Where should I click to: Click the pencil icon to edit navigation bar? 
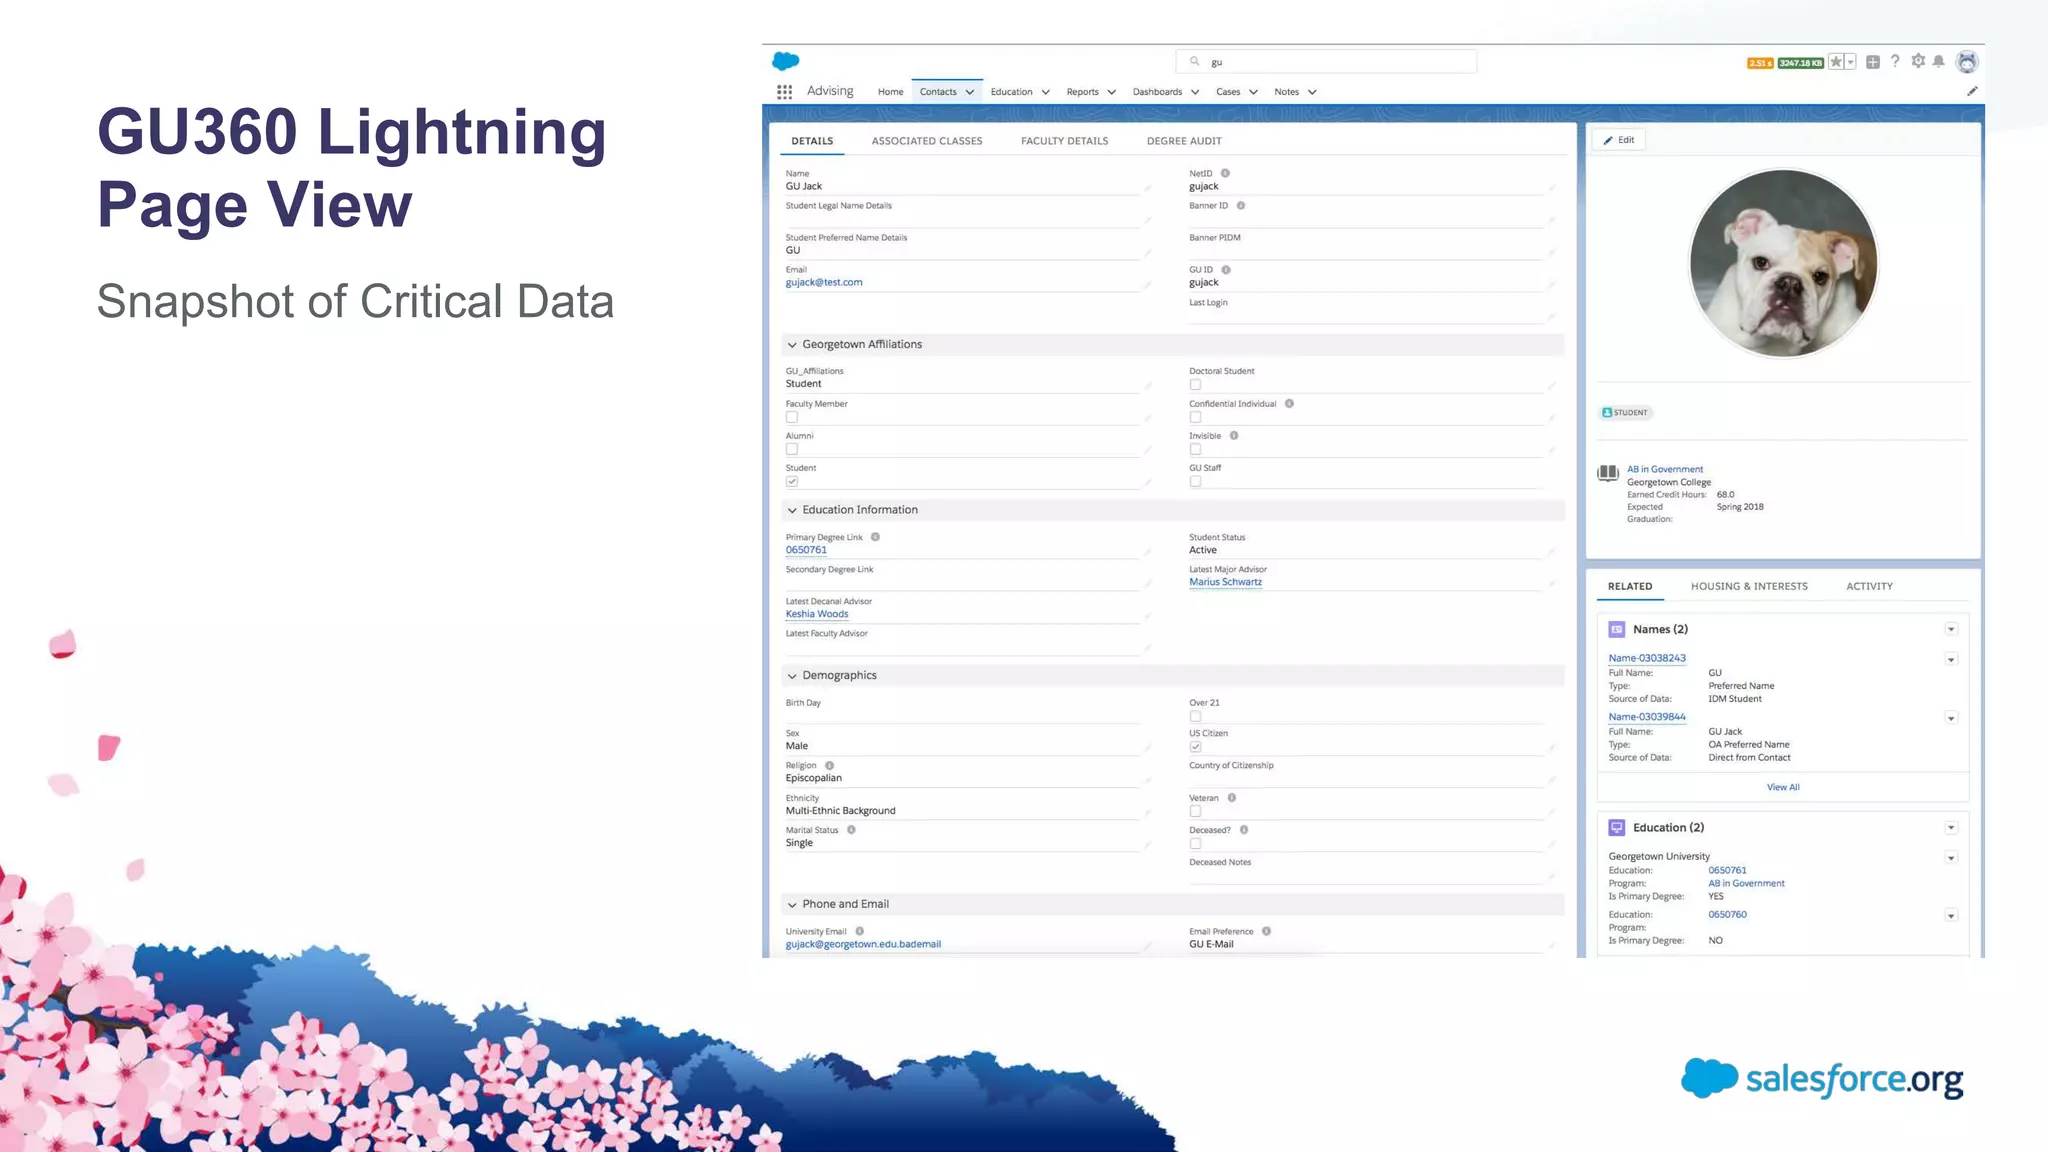pos(1972,91)
